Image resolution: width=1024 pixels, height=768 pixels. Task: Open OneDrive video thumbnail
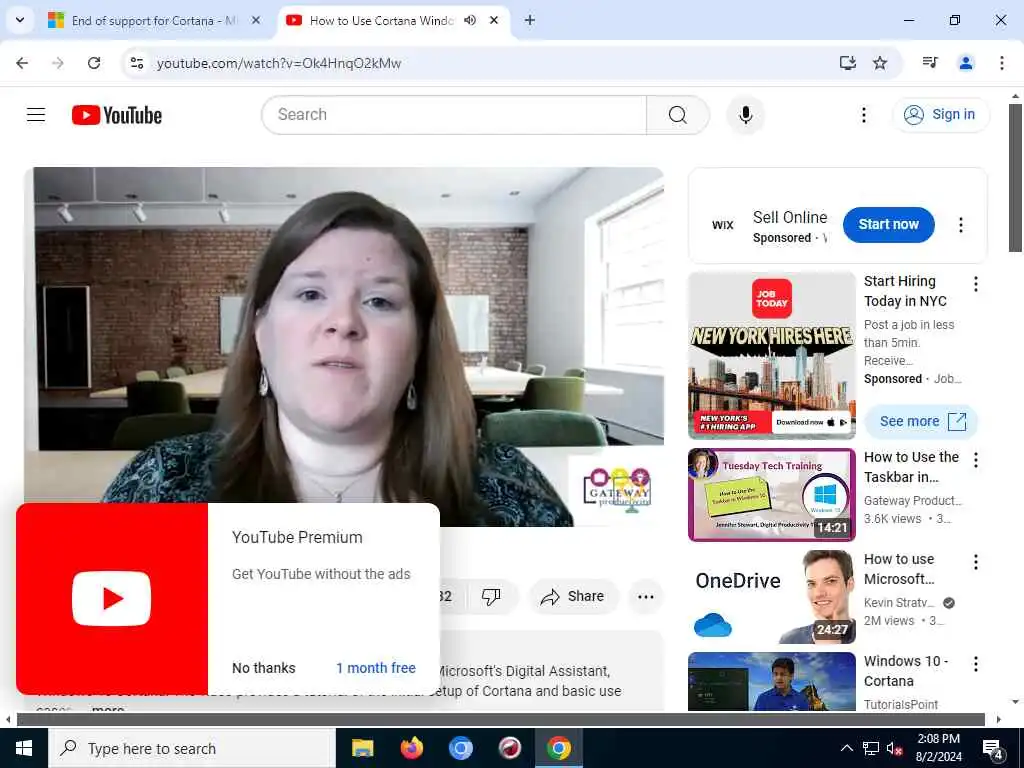coord(772,597)
